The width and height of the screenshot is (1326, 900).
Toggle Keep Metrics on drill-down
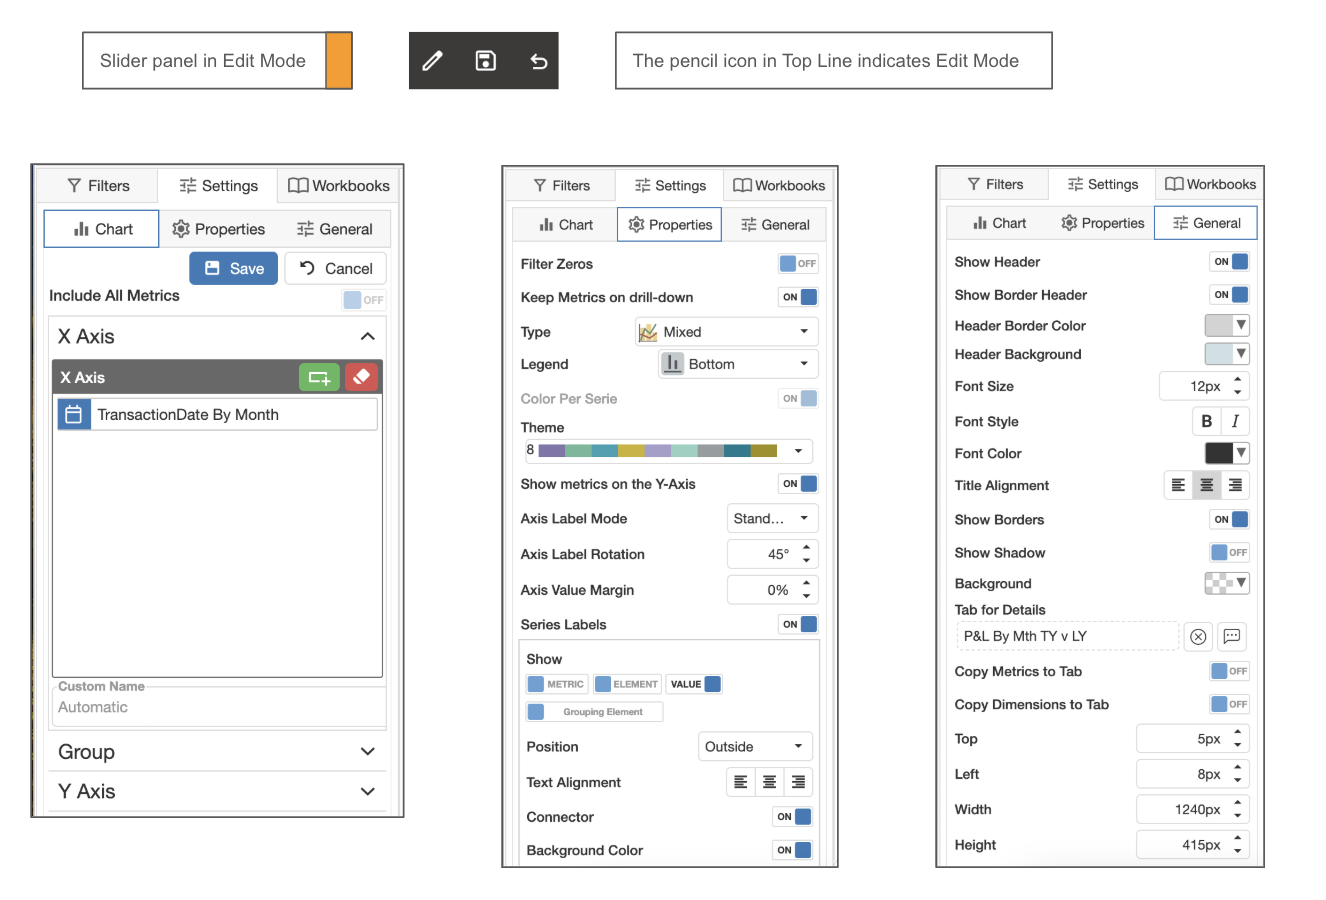click(x=798, y=297)
